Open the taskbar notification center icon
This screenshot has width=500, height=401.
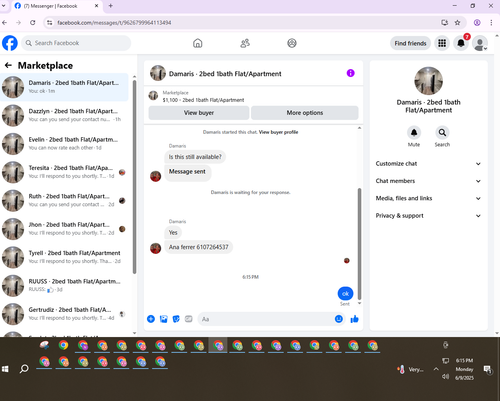click(x=488, y=369)
